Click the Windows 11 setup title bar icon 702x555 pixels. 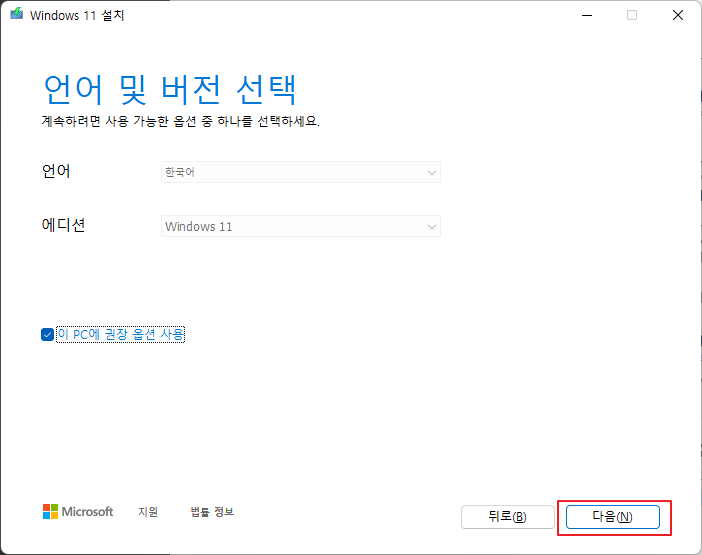pyautogui.click(x=17, y=14)
